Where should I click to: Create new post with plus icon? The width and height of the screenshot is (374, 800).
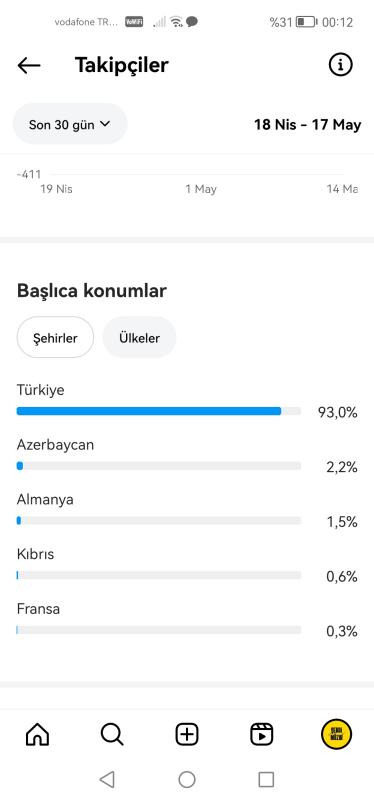[x=187, y=735]
